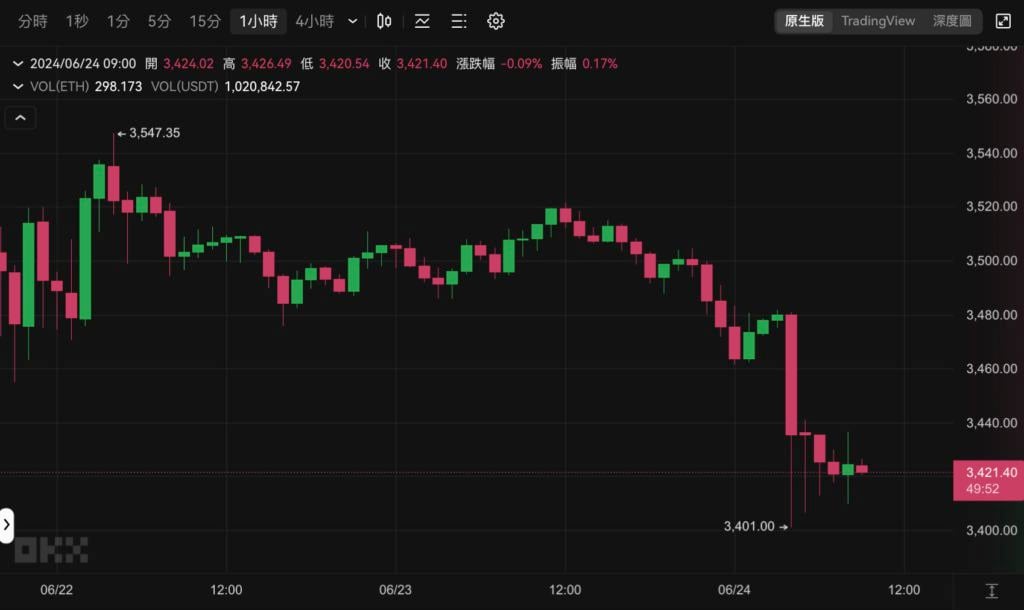Click the list-style drawing tools icon
The image size is (1024, 610).
(459, 21)
